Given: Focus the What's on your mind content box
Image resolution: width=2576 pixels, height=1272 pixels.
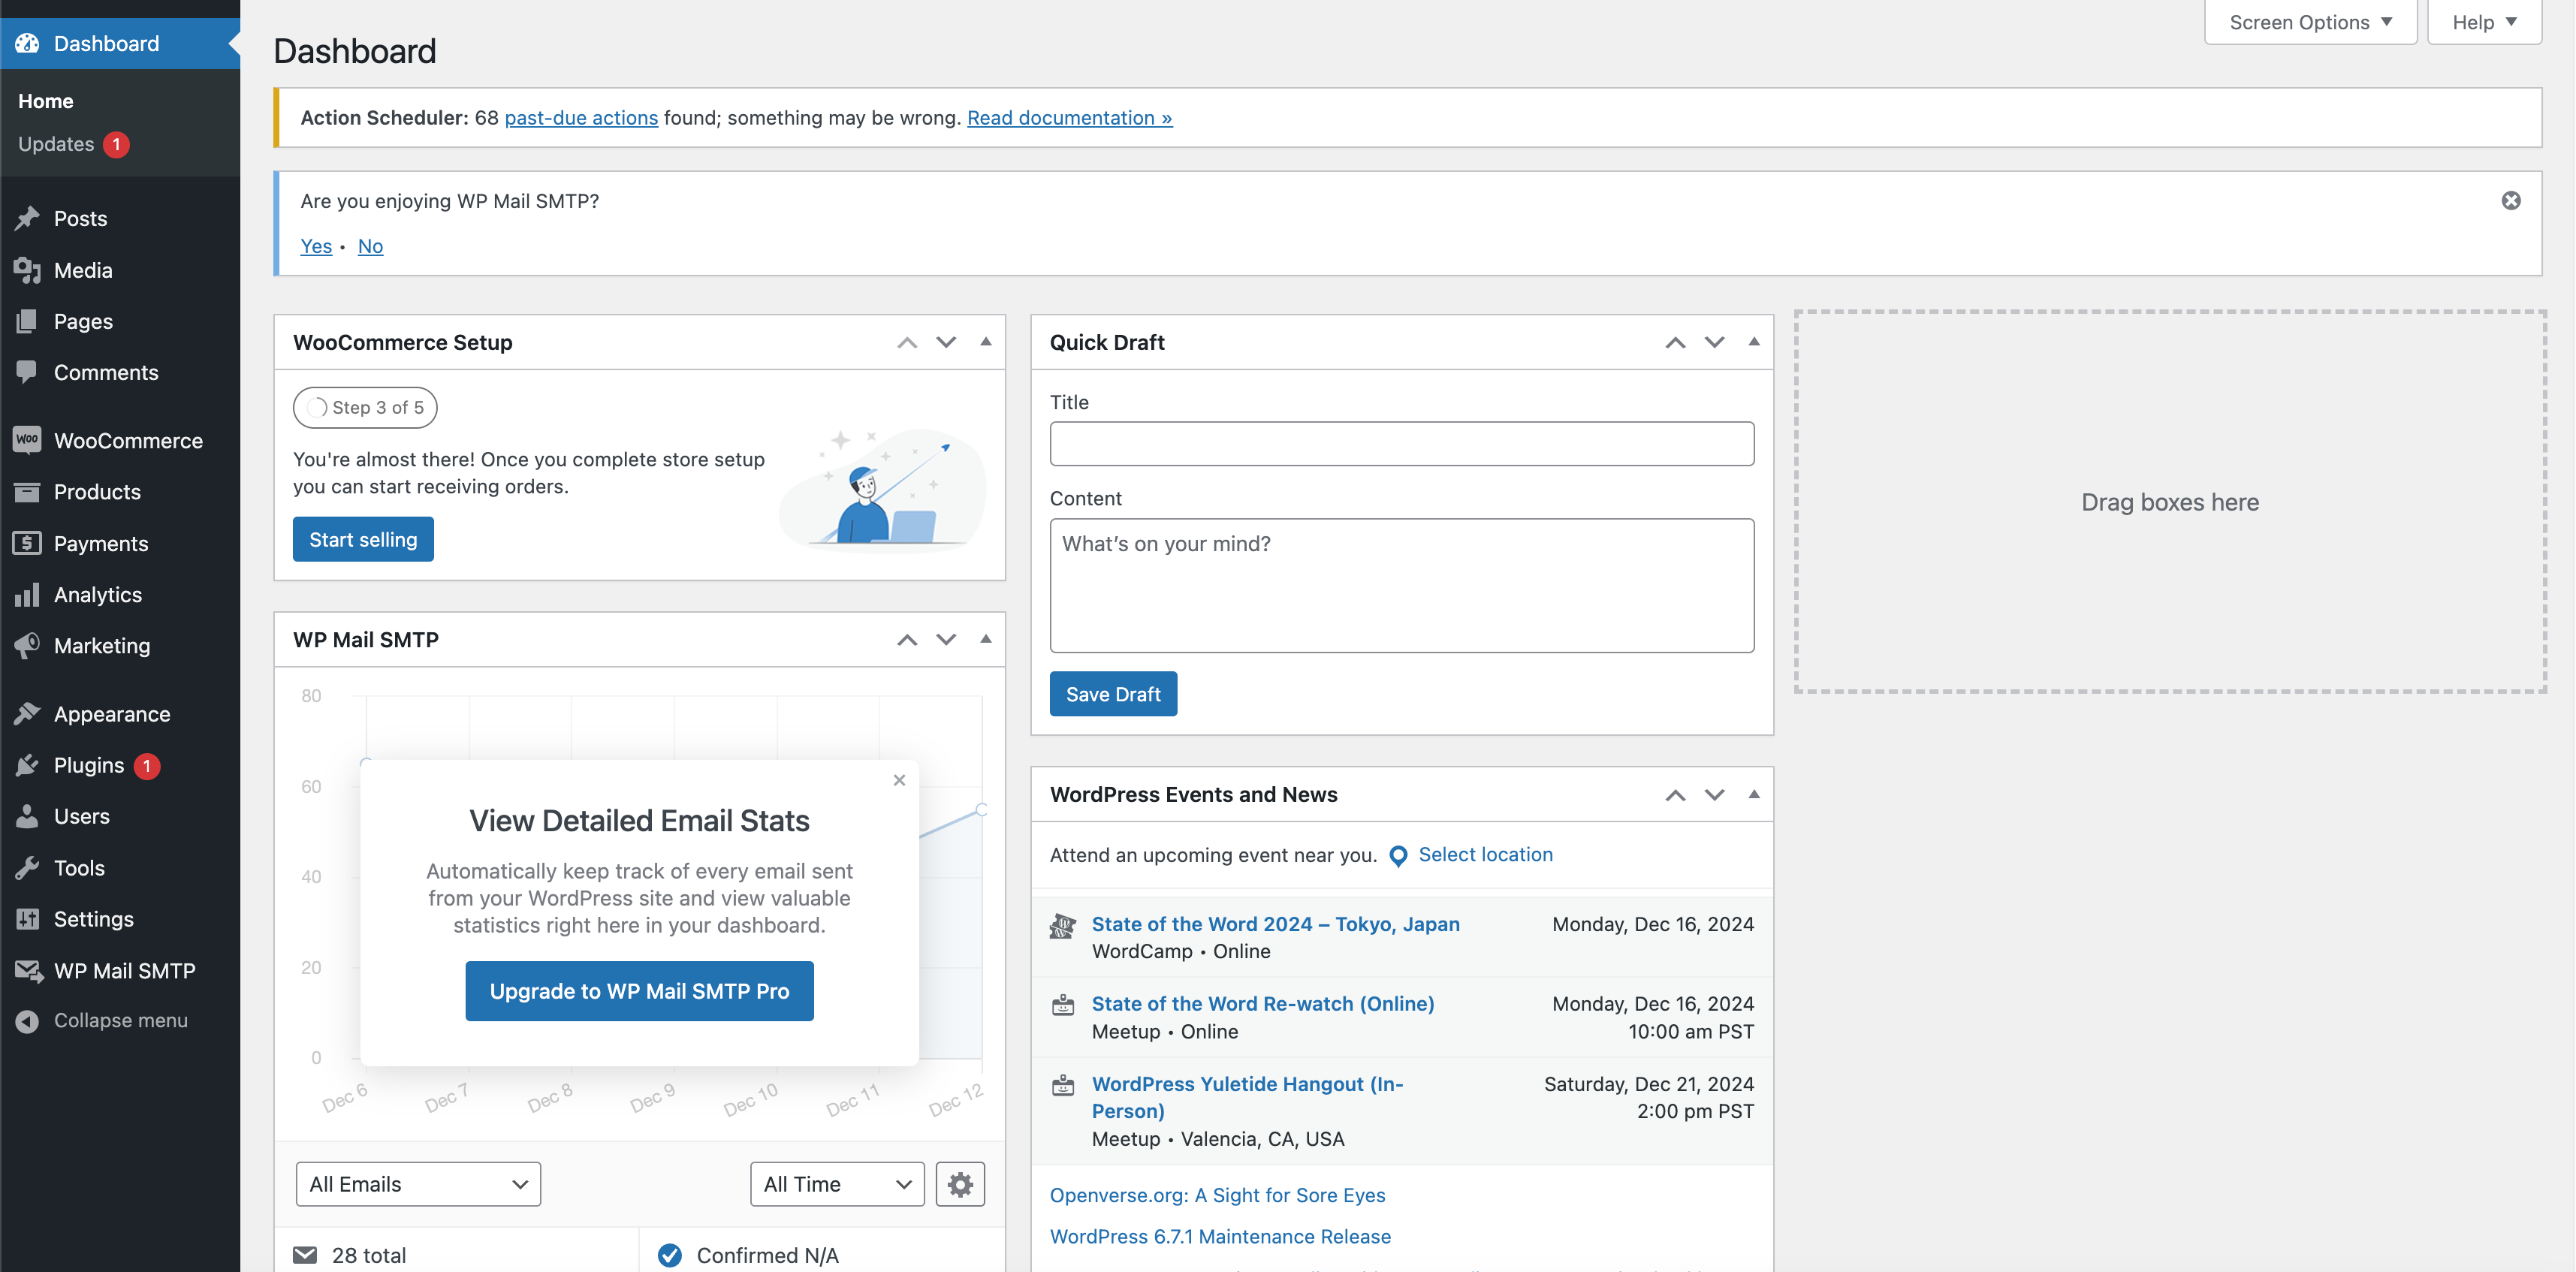Looking at the screenshot, I should tap(1401, 585).
